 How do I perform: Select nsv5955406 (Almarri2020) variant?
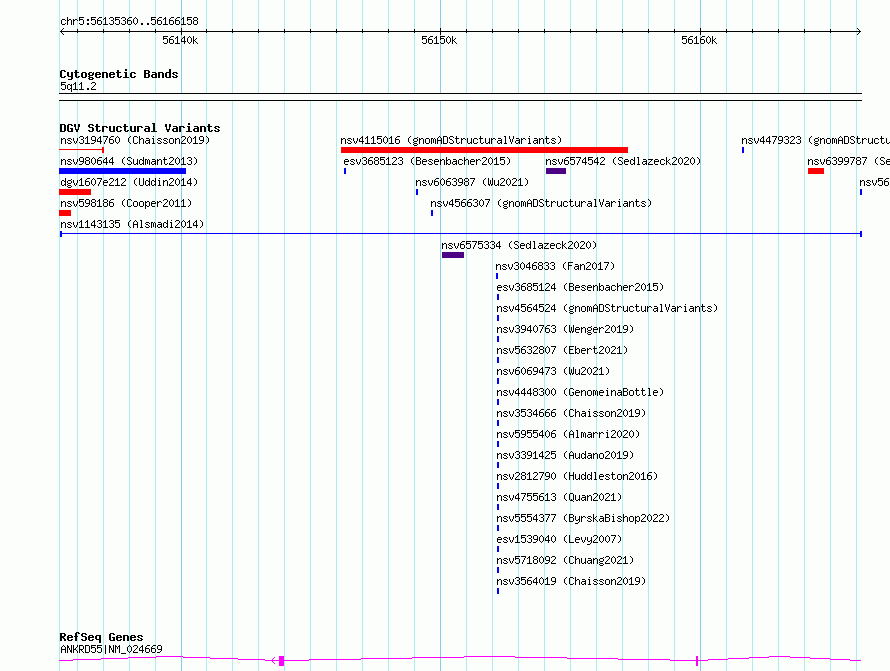pyautogui.click(x=568, y=434)
